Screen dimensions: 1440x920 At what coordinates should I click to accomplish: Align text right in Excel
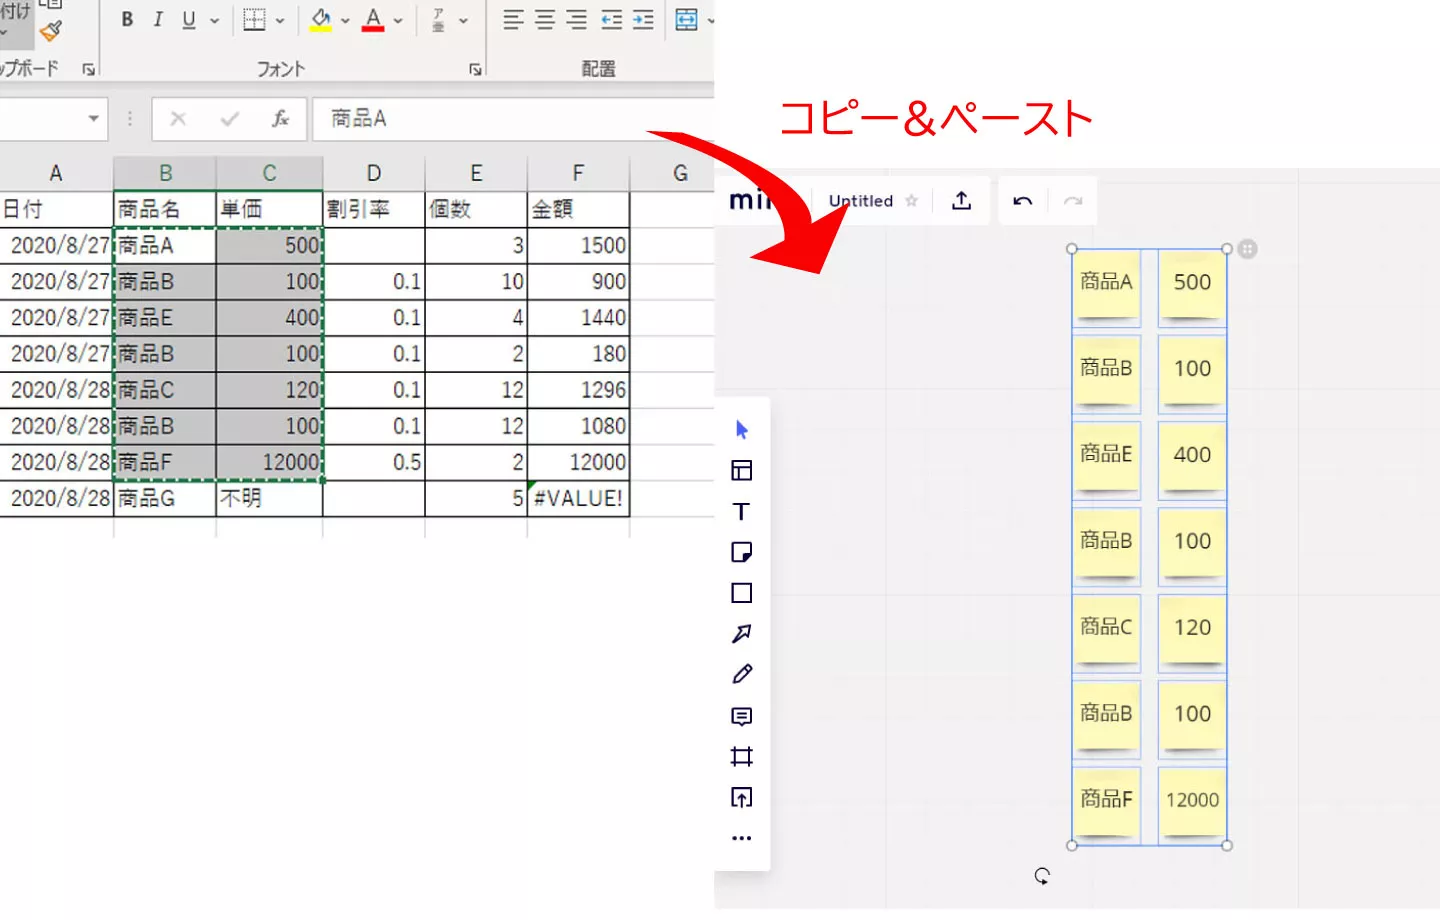577,20
